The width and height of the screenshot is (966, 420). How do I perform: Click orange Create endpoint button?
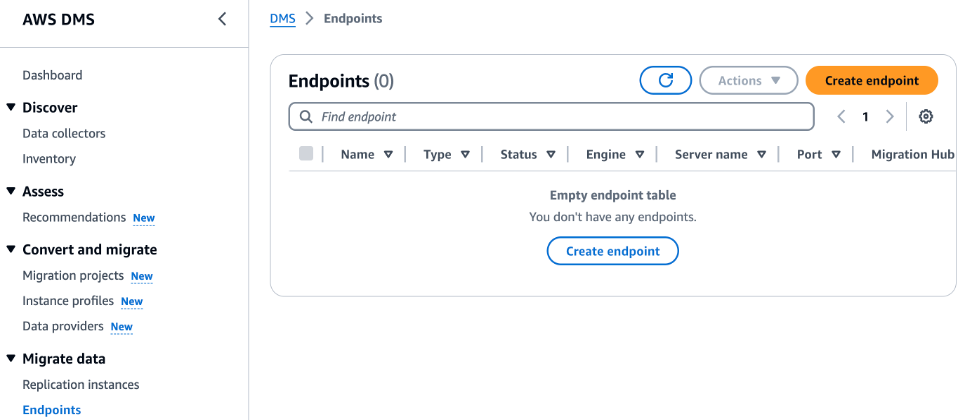(x=871, y=80)
